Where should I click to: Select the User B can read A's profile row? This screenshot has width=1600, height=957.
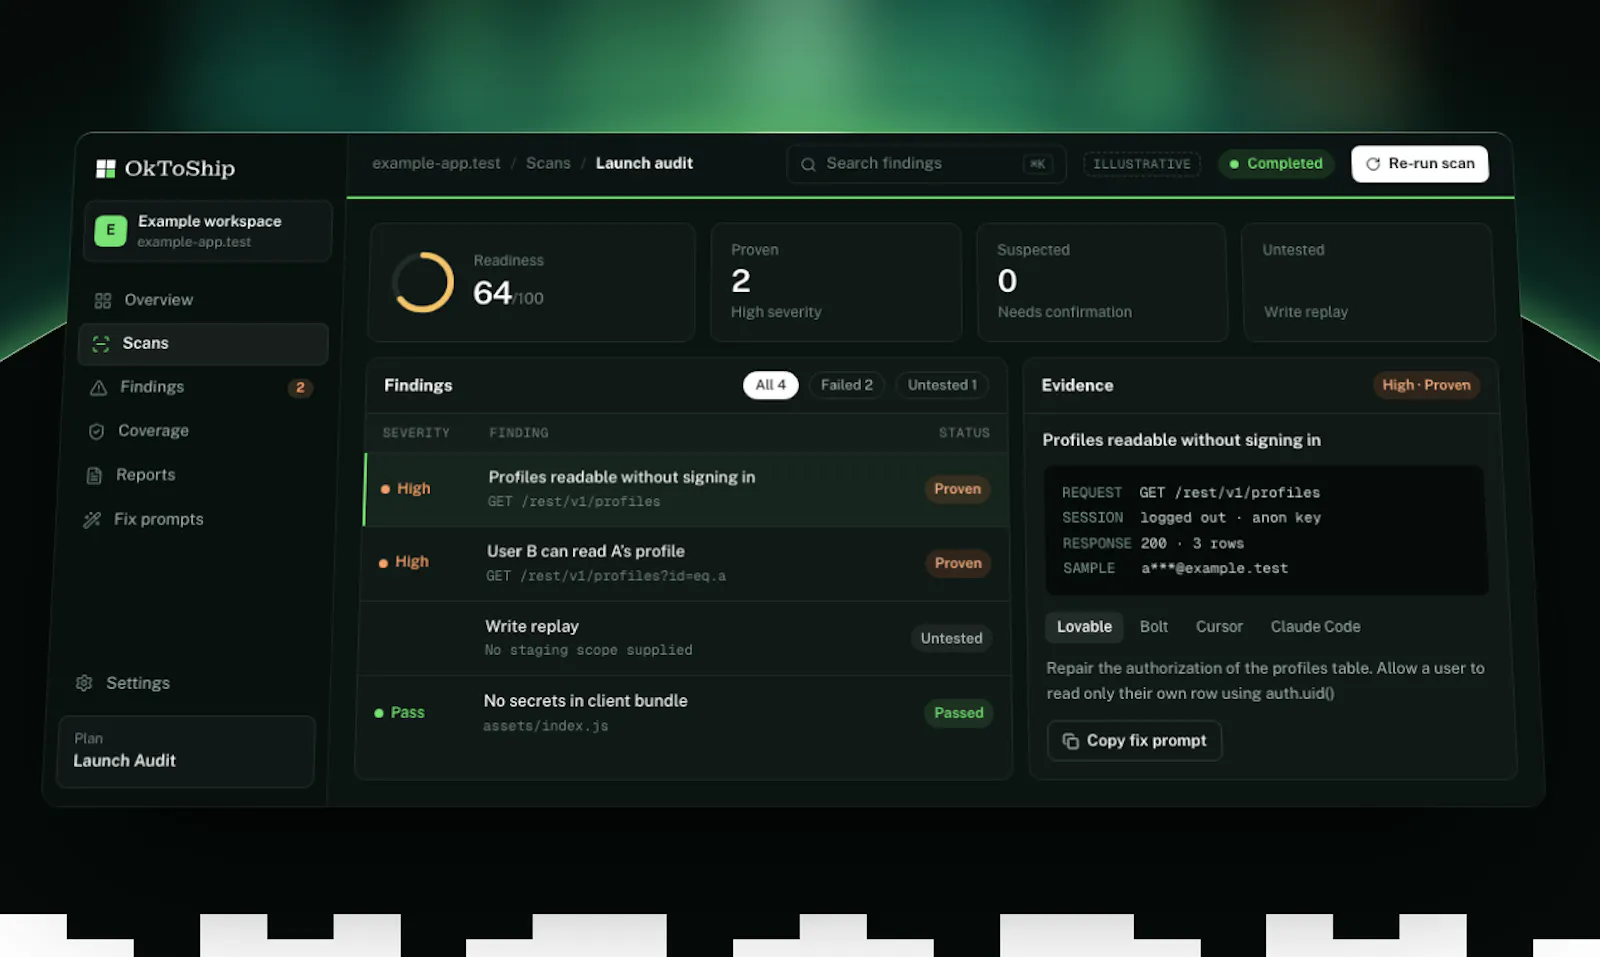(x=685, y=563)
